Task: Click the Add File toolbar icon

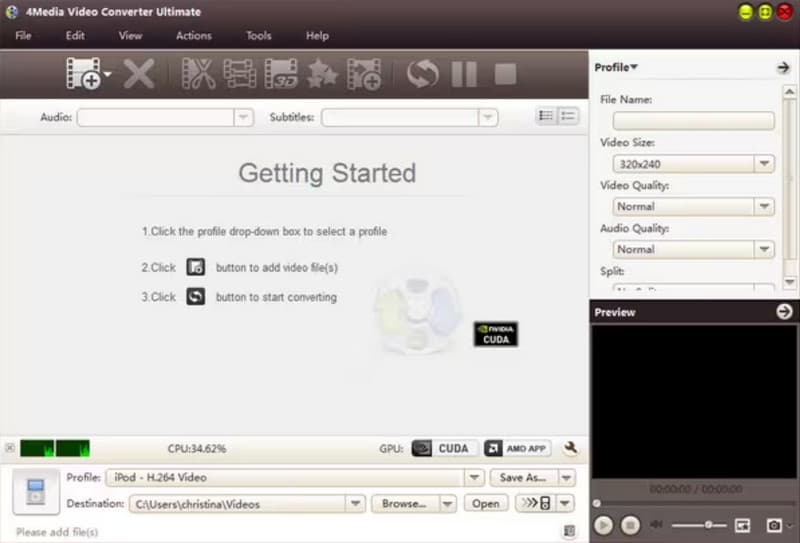Action: click(x=83, y=74)
